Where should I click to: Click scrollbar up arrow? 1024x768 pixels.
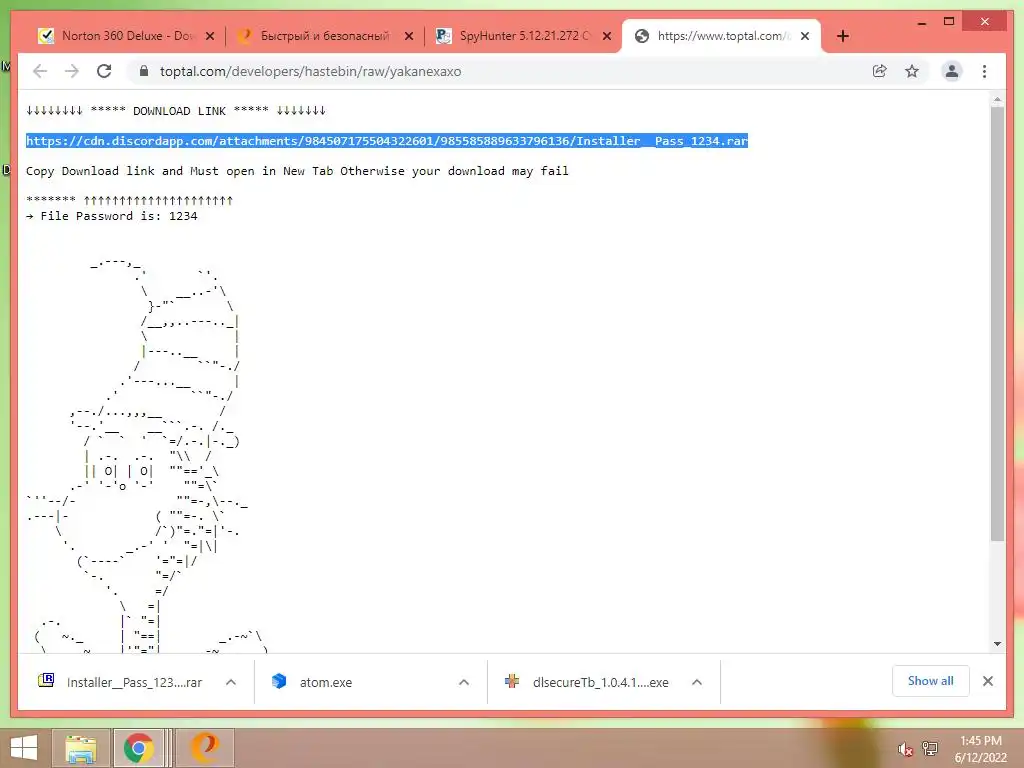(997, 100)
